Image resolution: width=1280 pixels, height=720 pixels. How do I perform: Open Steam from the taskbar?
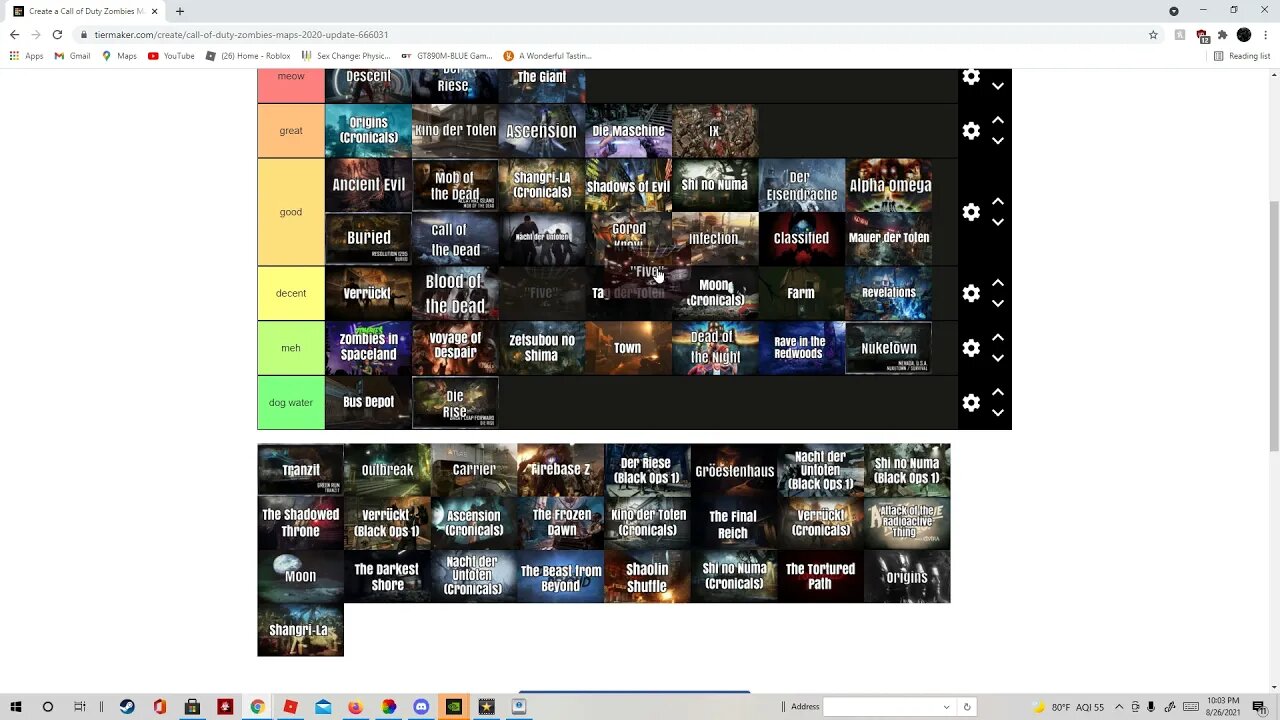[127, 706]
